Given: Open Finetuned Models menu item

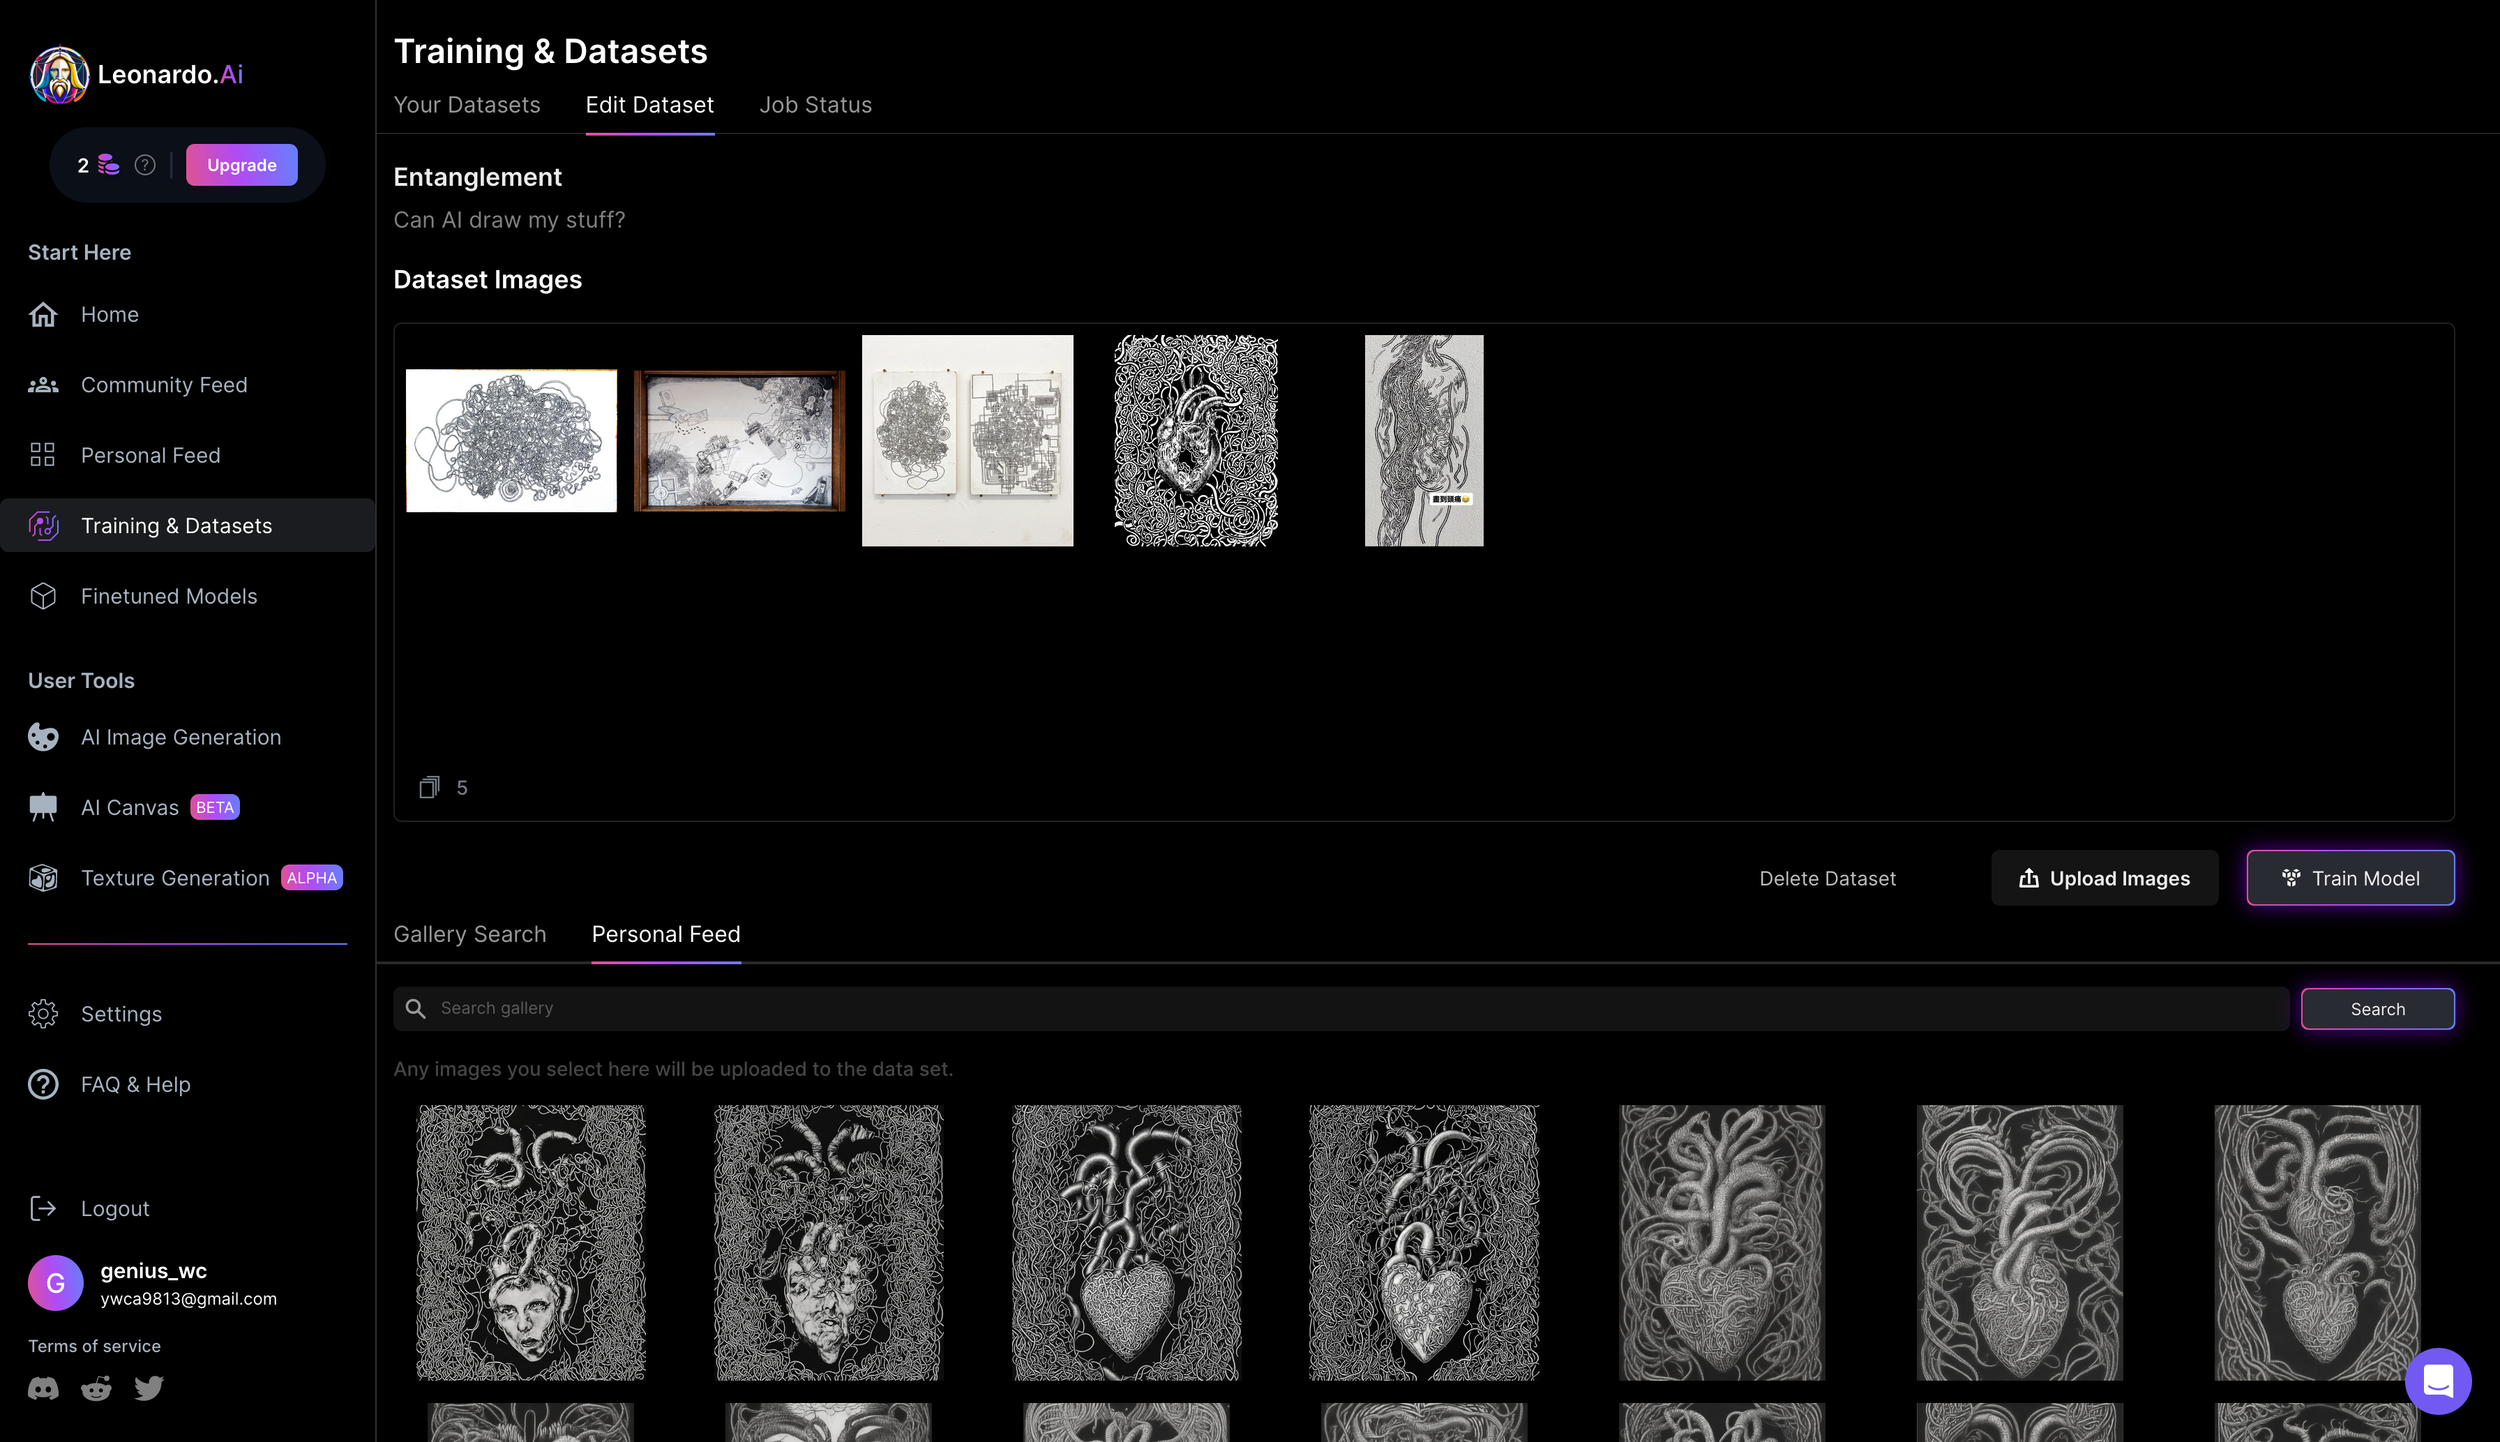Looking at the screenshot, I should pyautogui.click(x=169, y=596).
